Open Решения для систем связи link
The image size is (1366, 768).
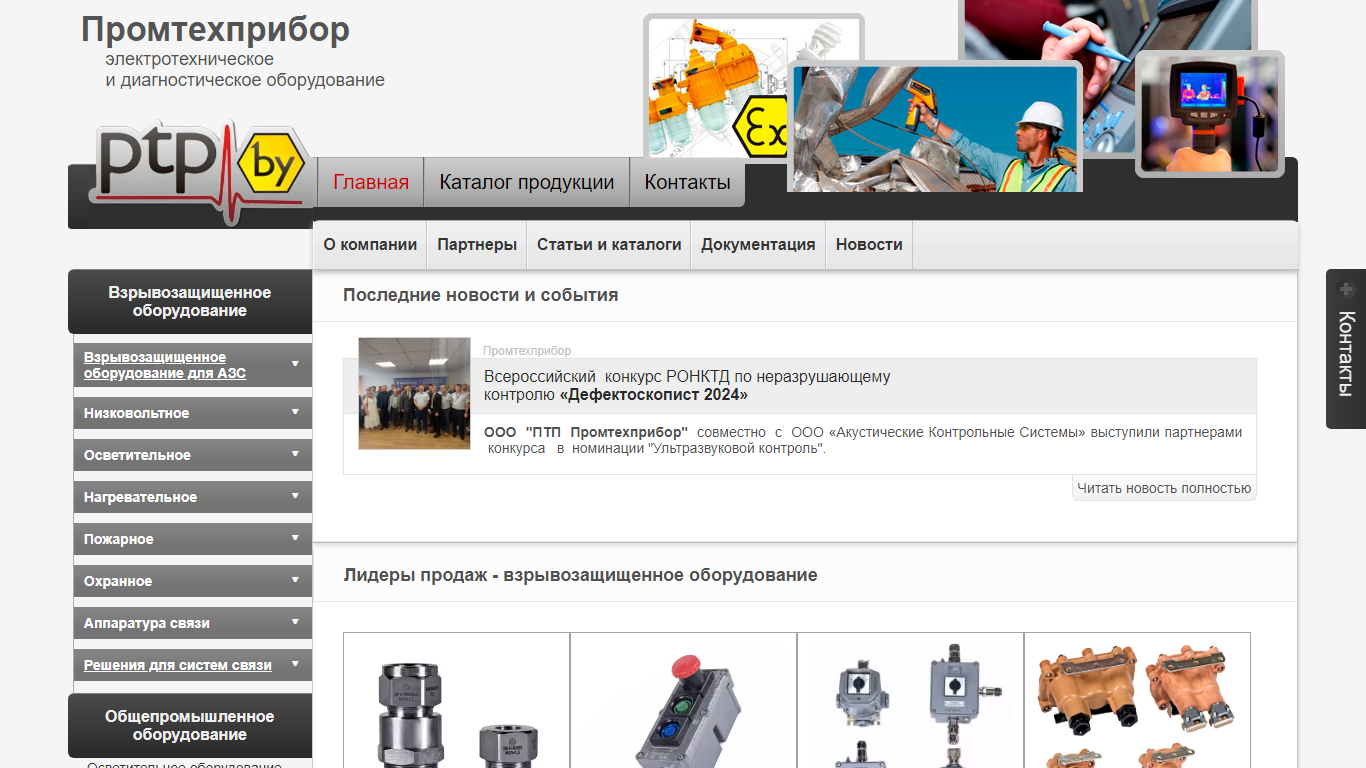coord(178,665)
